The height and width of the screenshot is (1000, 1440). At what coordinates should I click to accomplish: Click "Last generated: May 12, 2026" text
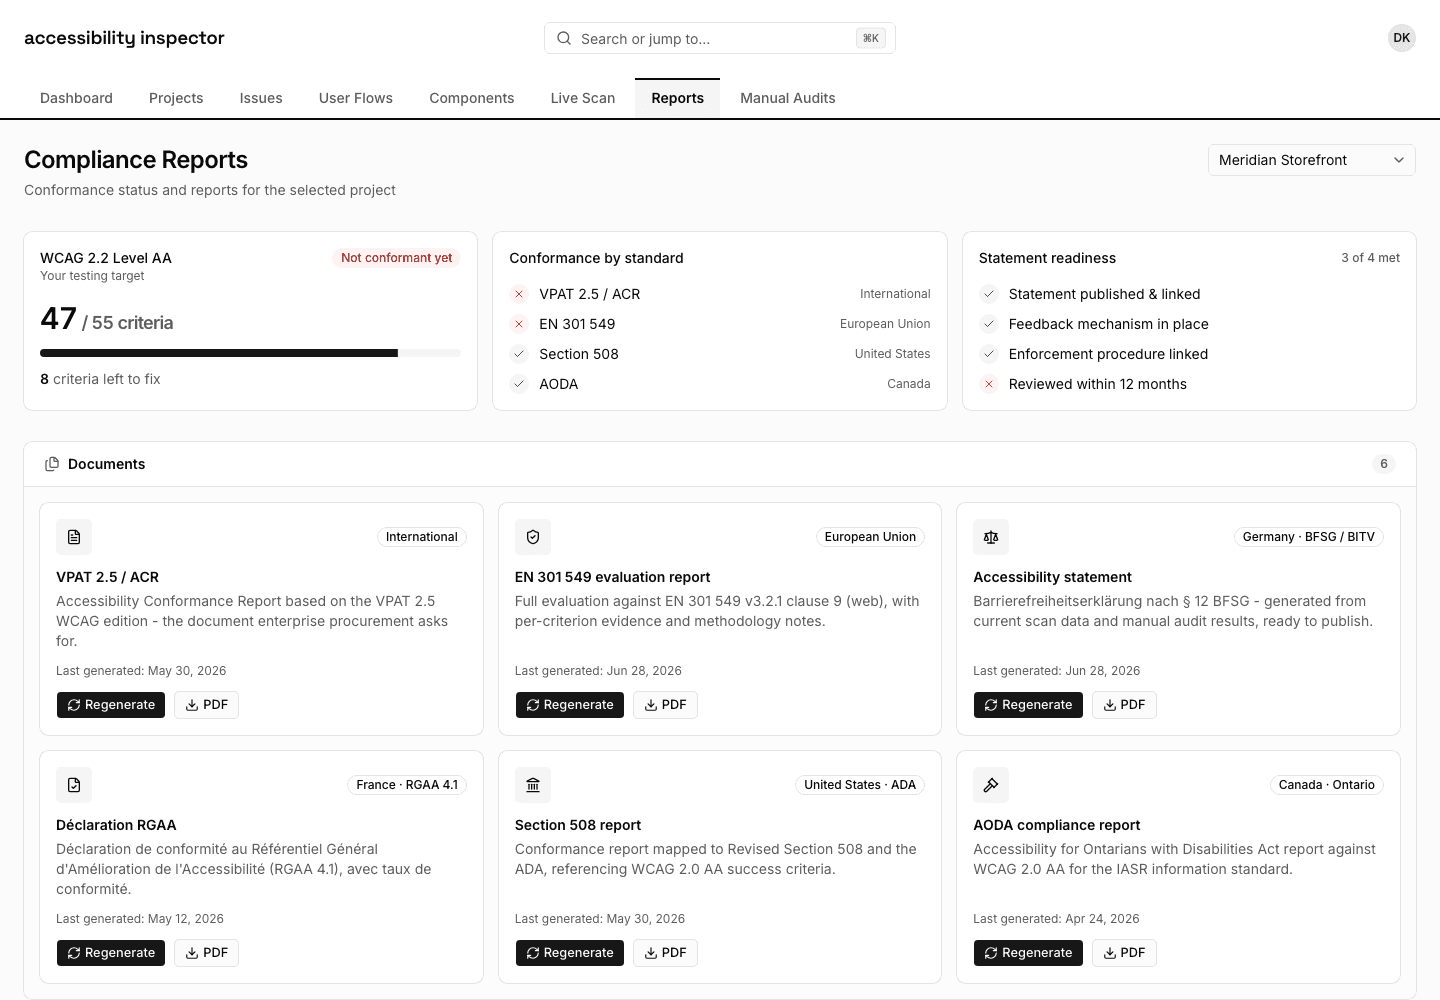click(140, 919)
